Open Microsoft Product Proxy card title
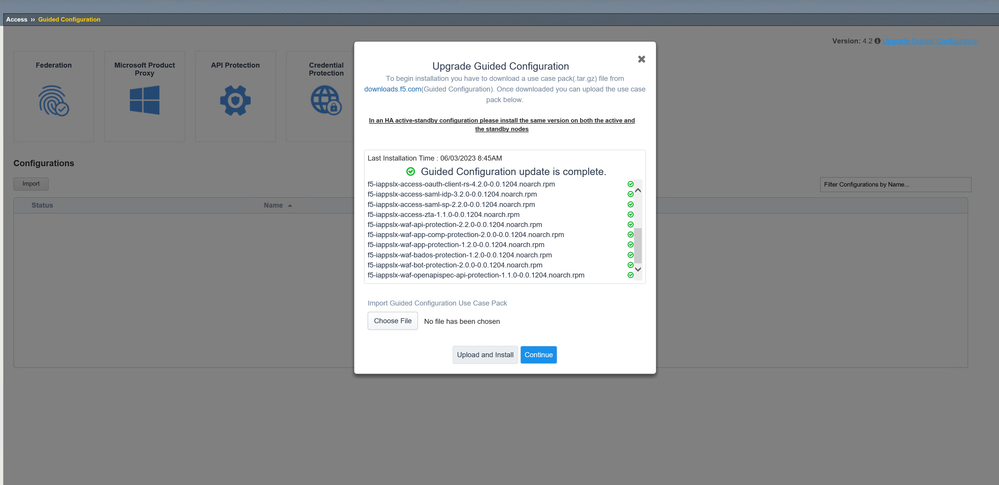 (x=145, y=69)
